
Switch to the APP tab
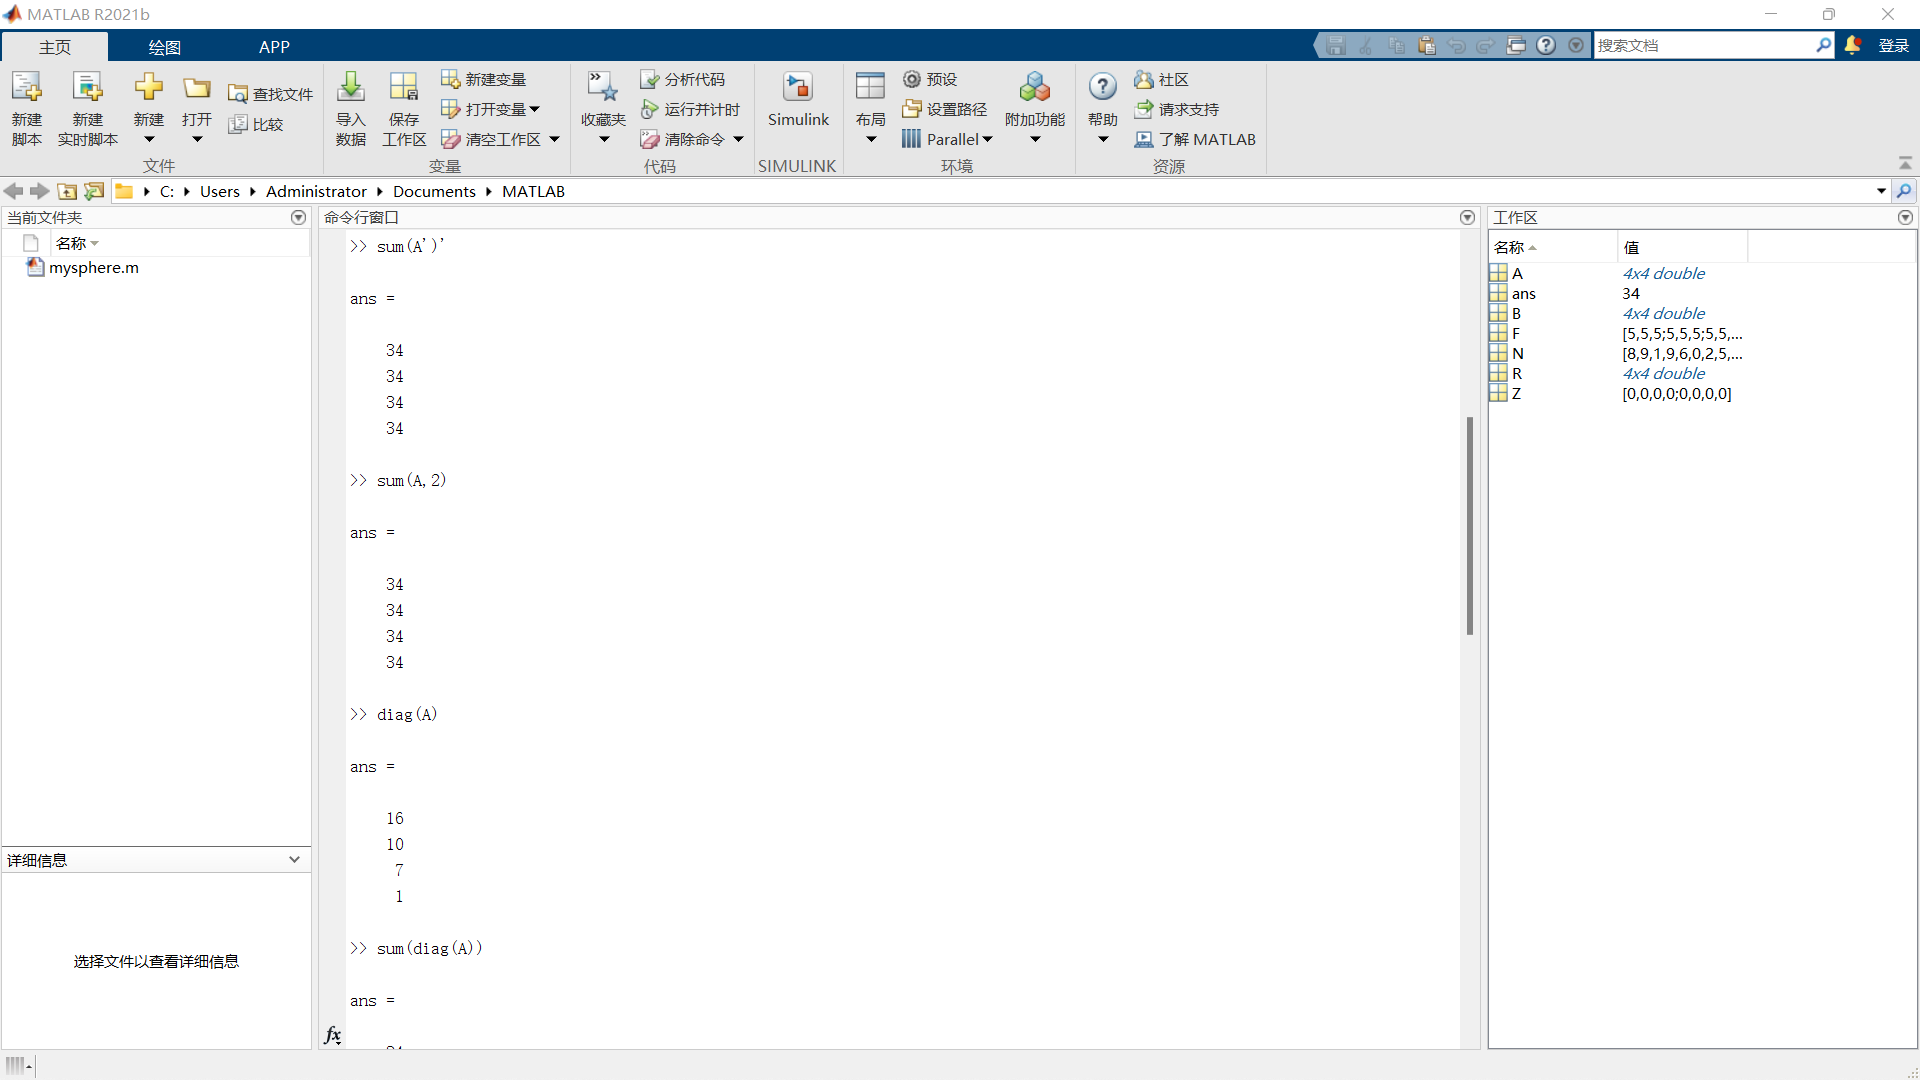274,47
